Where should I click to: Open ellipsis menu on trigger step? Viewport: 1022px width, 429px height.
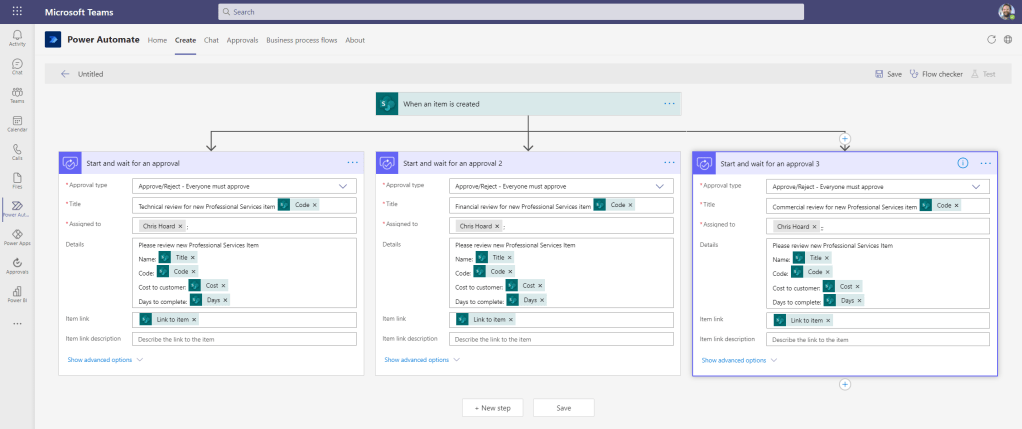click(669, 103)
